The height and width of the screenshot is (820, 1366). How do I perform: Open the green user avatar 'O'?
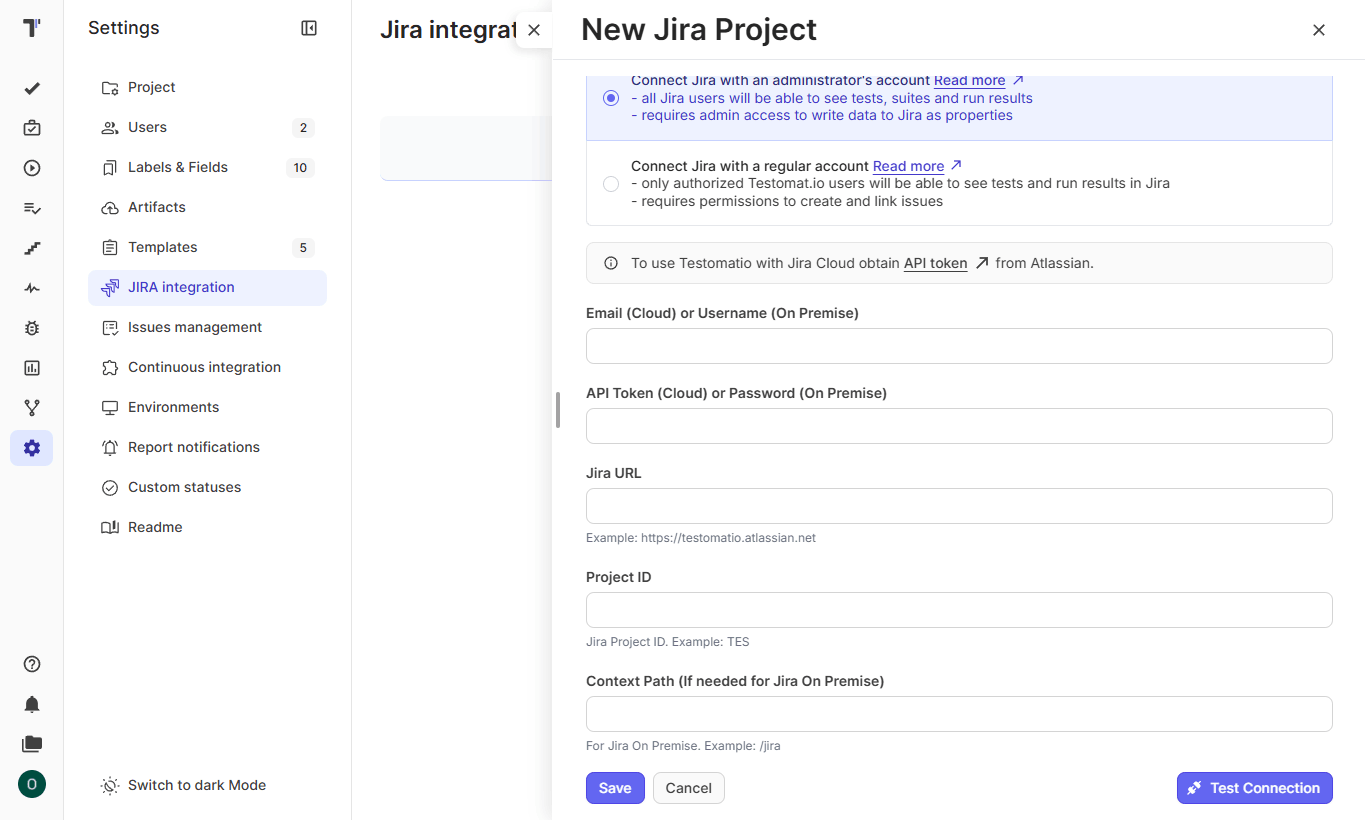(x=32, y=784)
